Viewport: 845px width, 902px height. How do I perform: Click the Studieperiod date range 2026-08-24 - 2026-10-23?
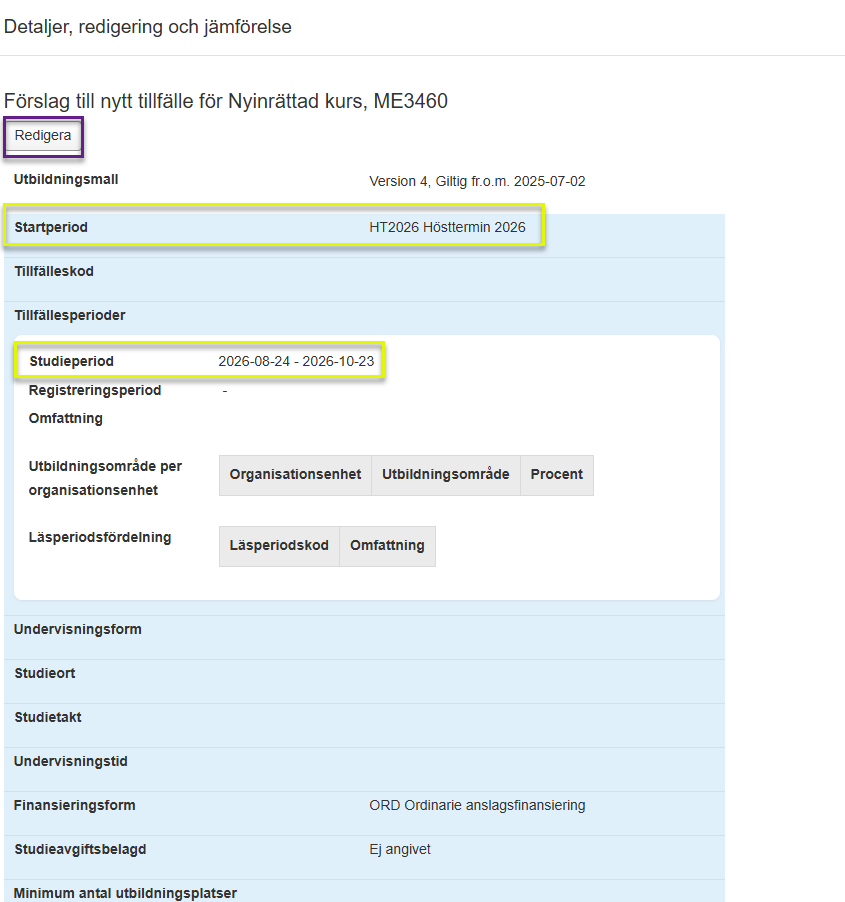coord(296,361)
